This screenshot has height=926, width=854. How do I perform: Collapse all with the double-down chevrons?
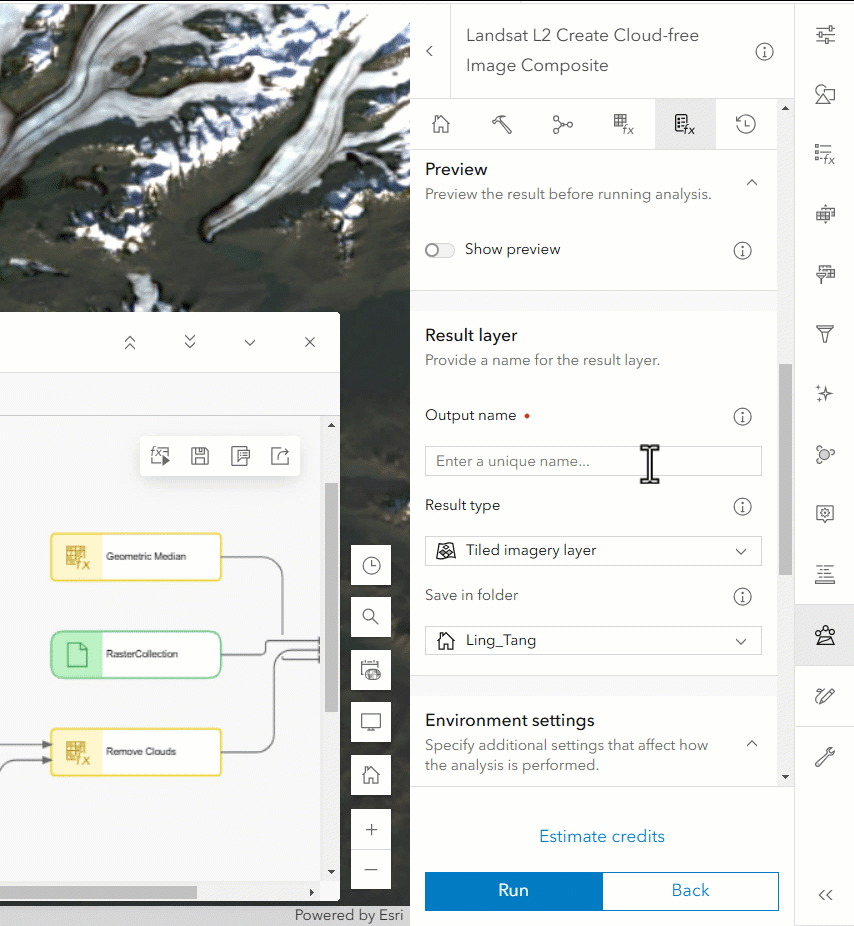190,342
